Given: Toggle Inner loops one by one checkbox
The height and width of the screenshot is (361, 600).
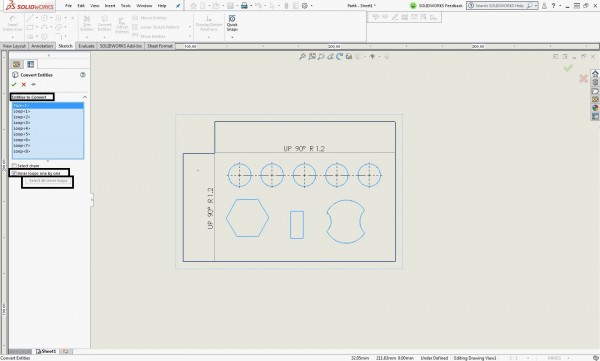Looking at the screenshot, I should coord(14,173).
